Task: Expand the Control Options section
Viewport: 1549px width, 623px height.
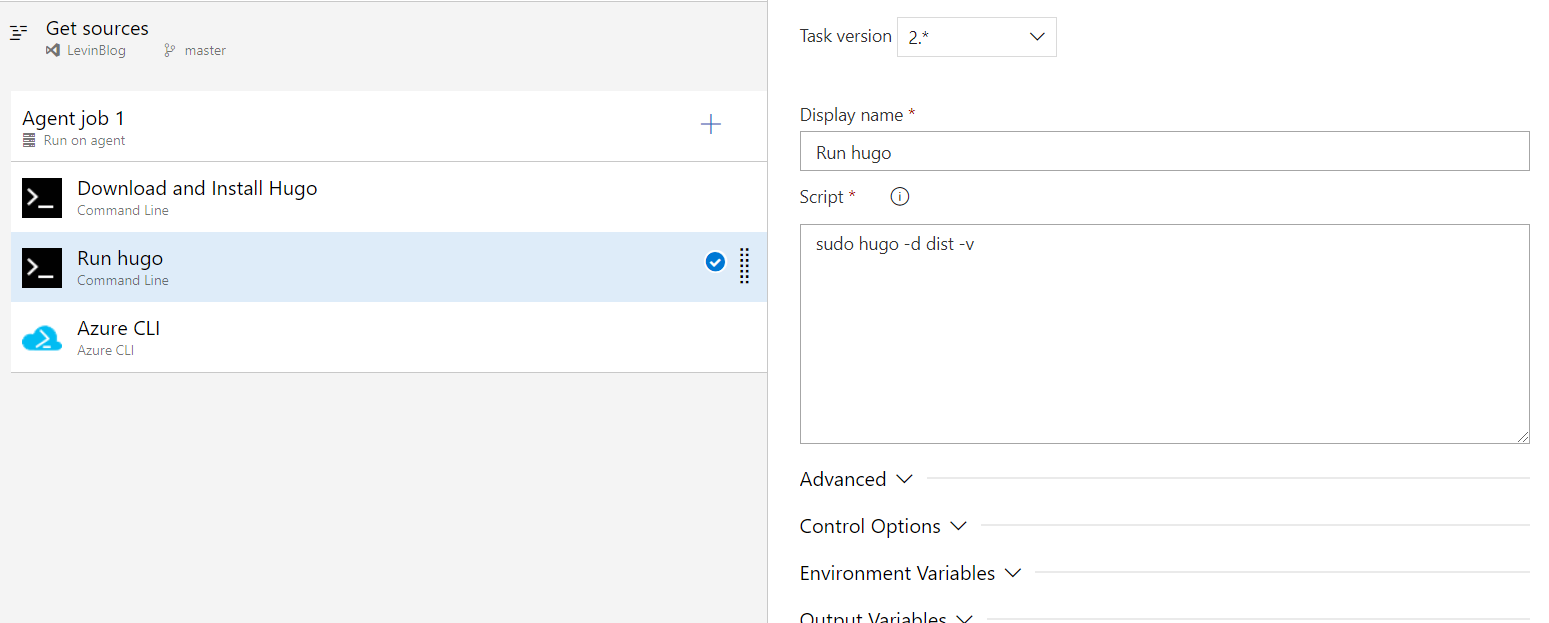Action: coord(883,526)
